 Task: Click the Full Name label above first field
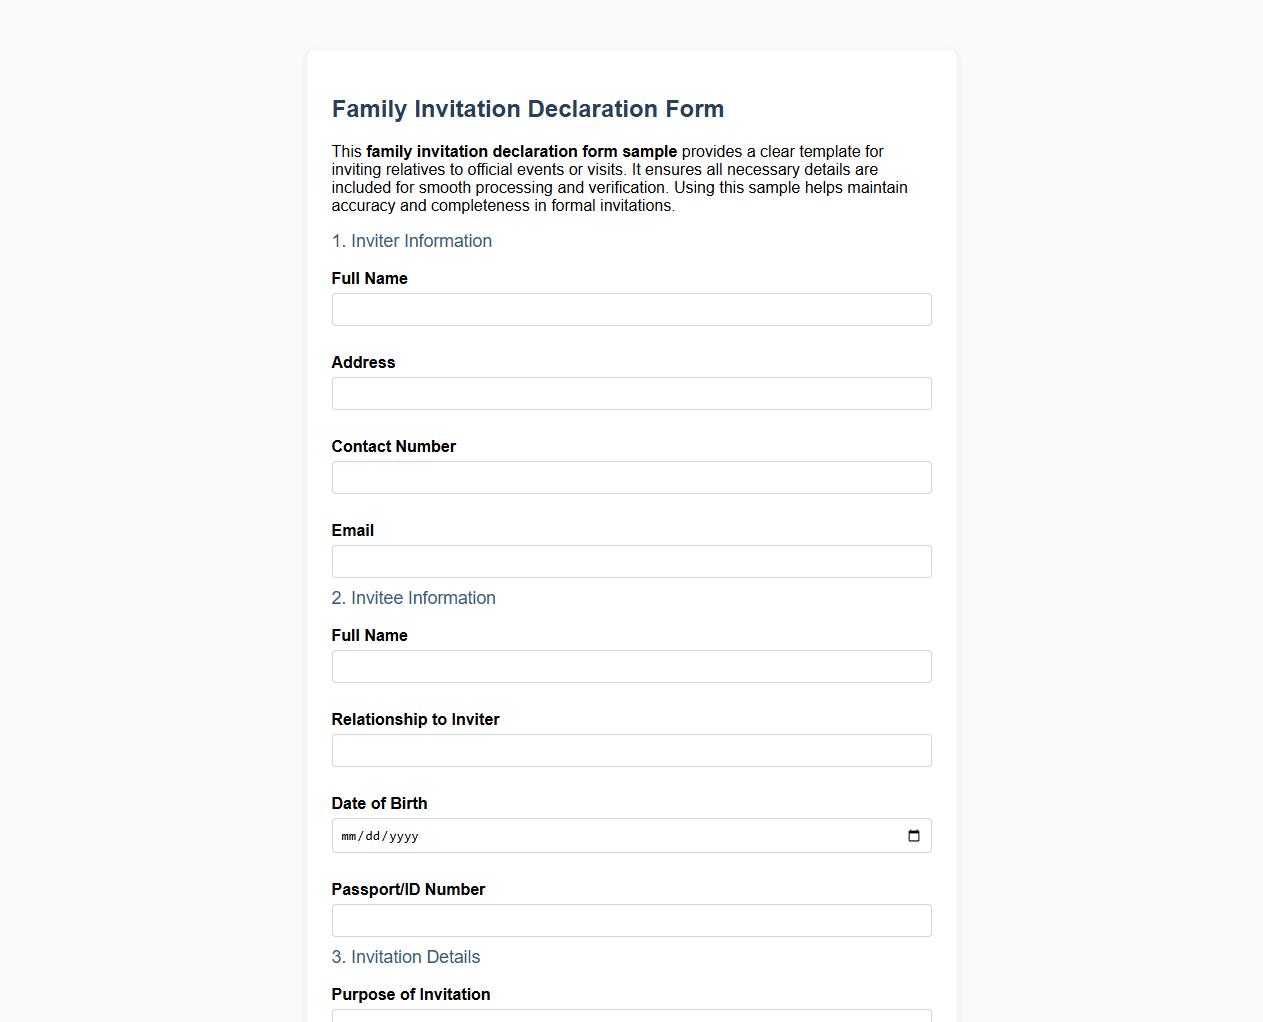pyautogui.click(x=369, y=278)
